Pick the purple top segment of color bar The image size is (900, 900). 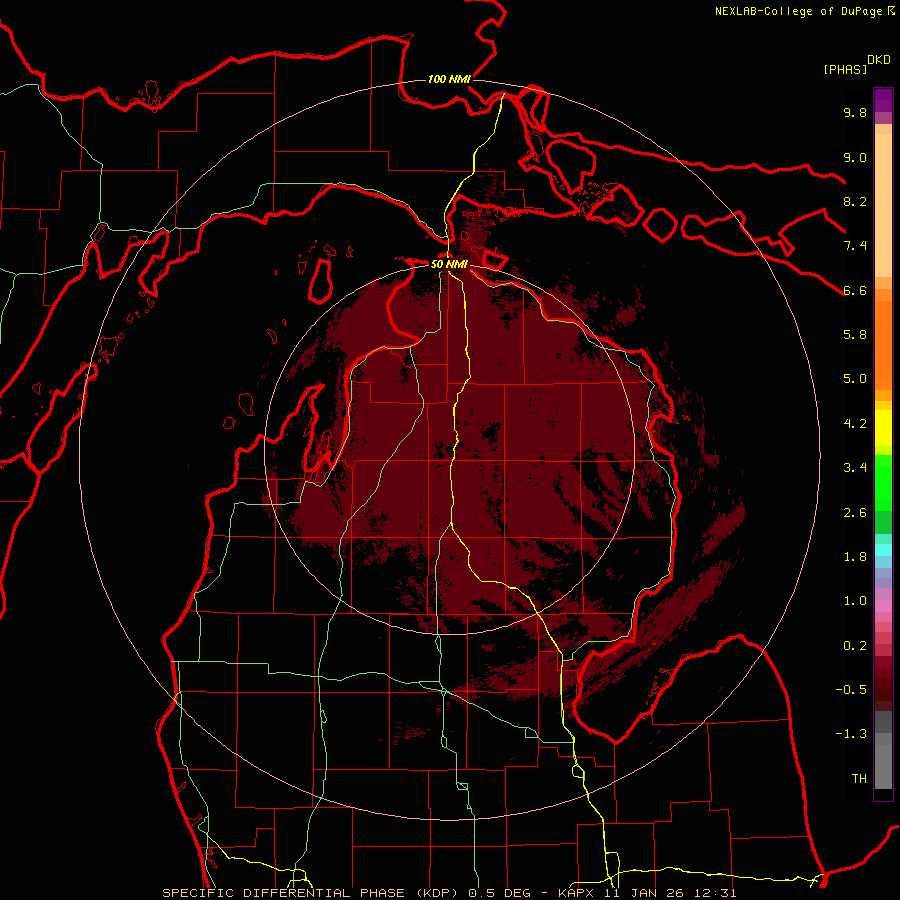point(883,100)
